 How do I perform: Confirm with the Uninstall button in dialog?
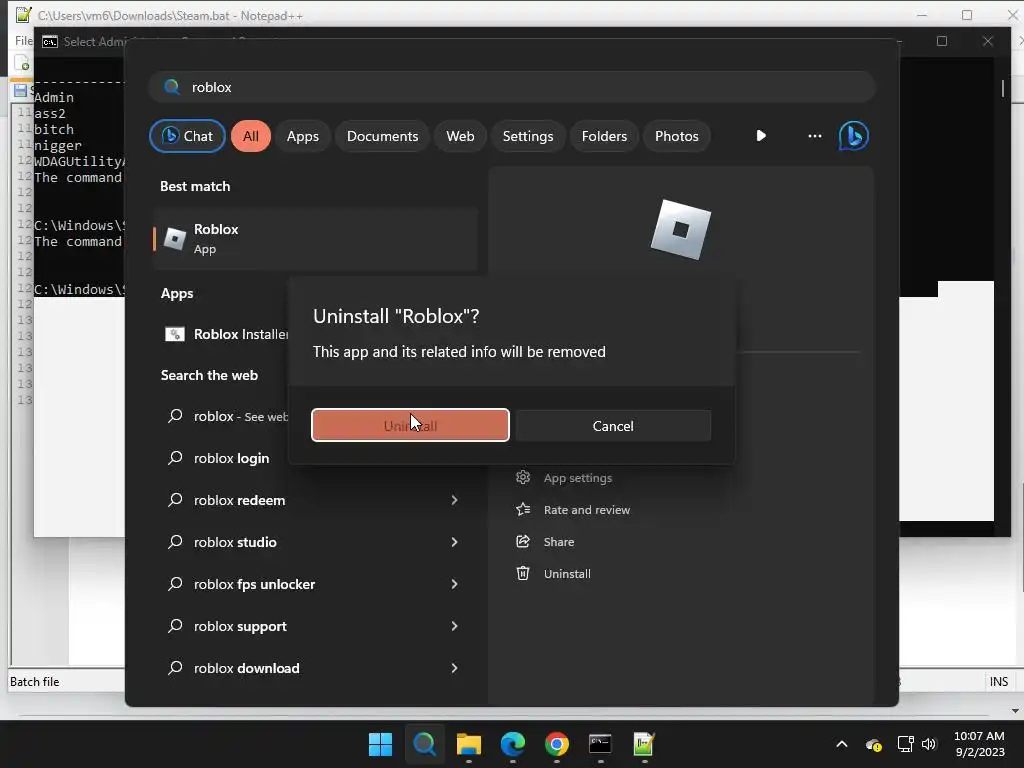point(410,426)
